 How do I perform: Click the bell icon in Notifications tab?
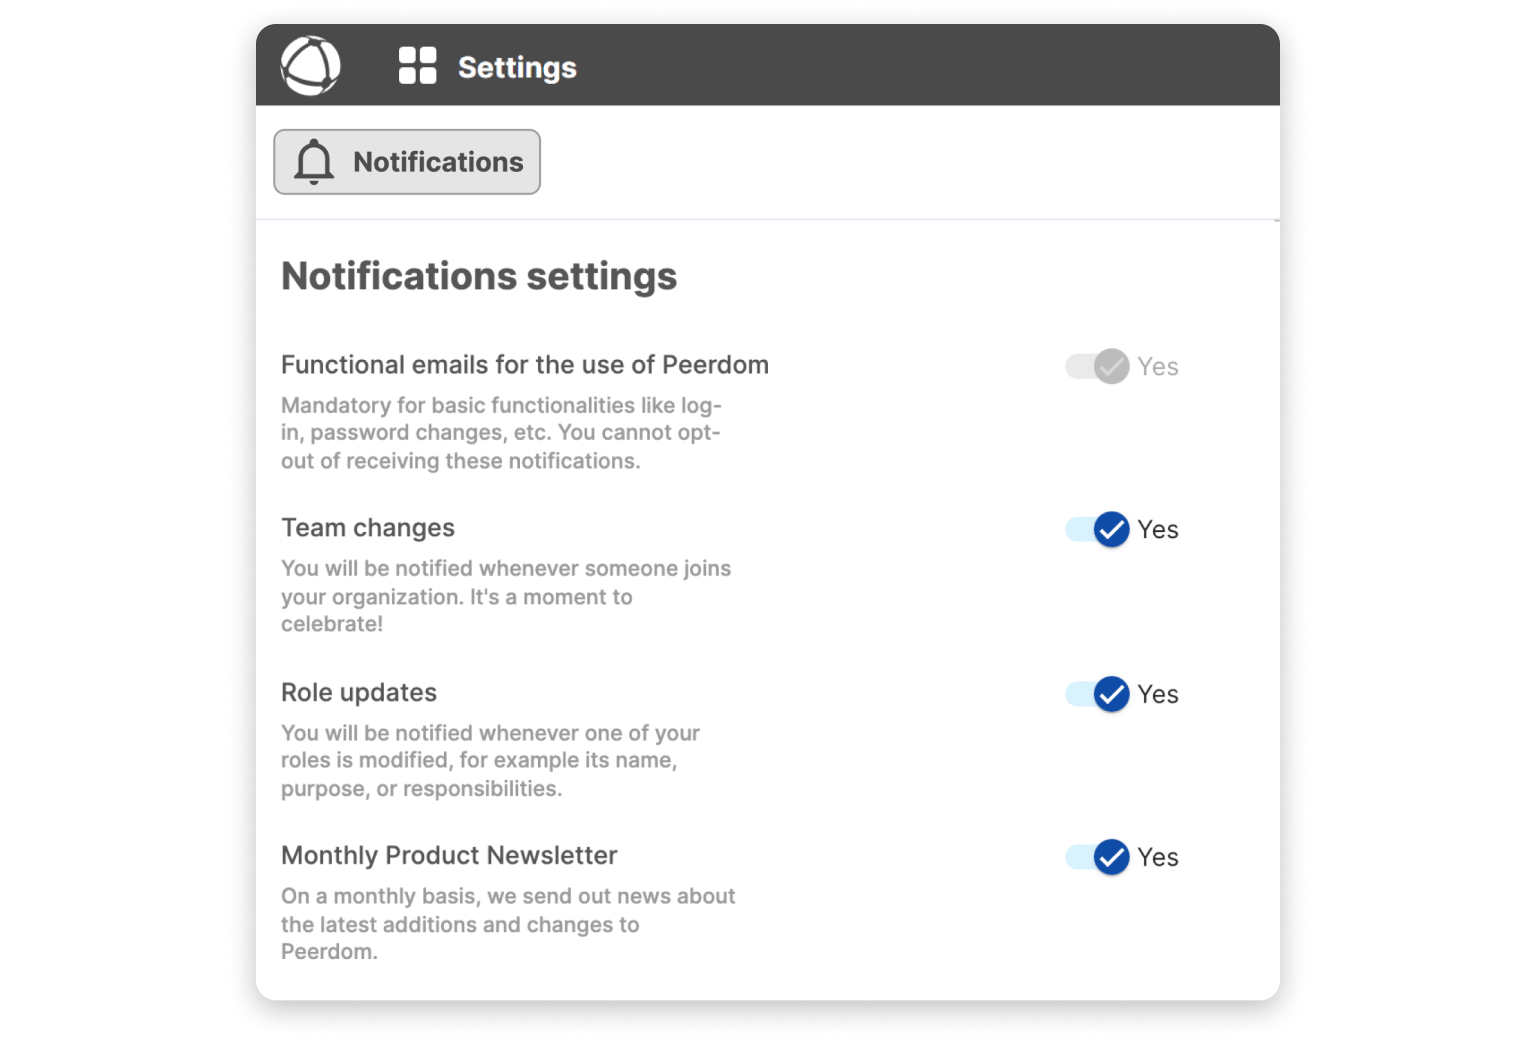point(313,161)
